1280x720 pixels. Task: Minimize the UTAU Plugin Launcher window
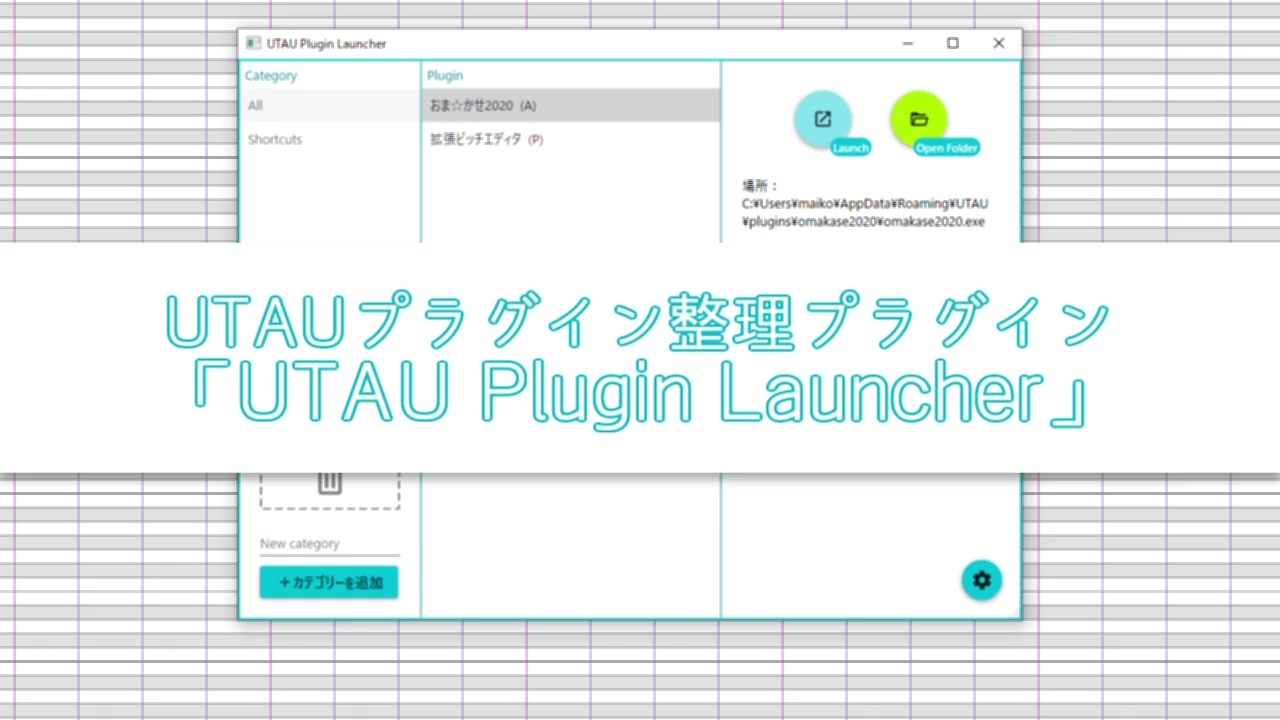click(907, 43)
